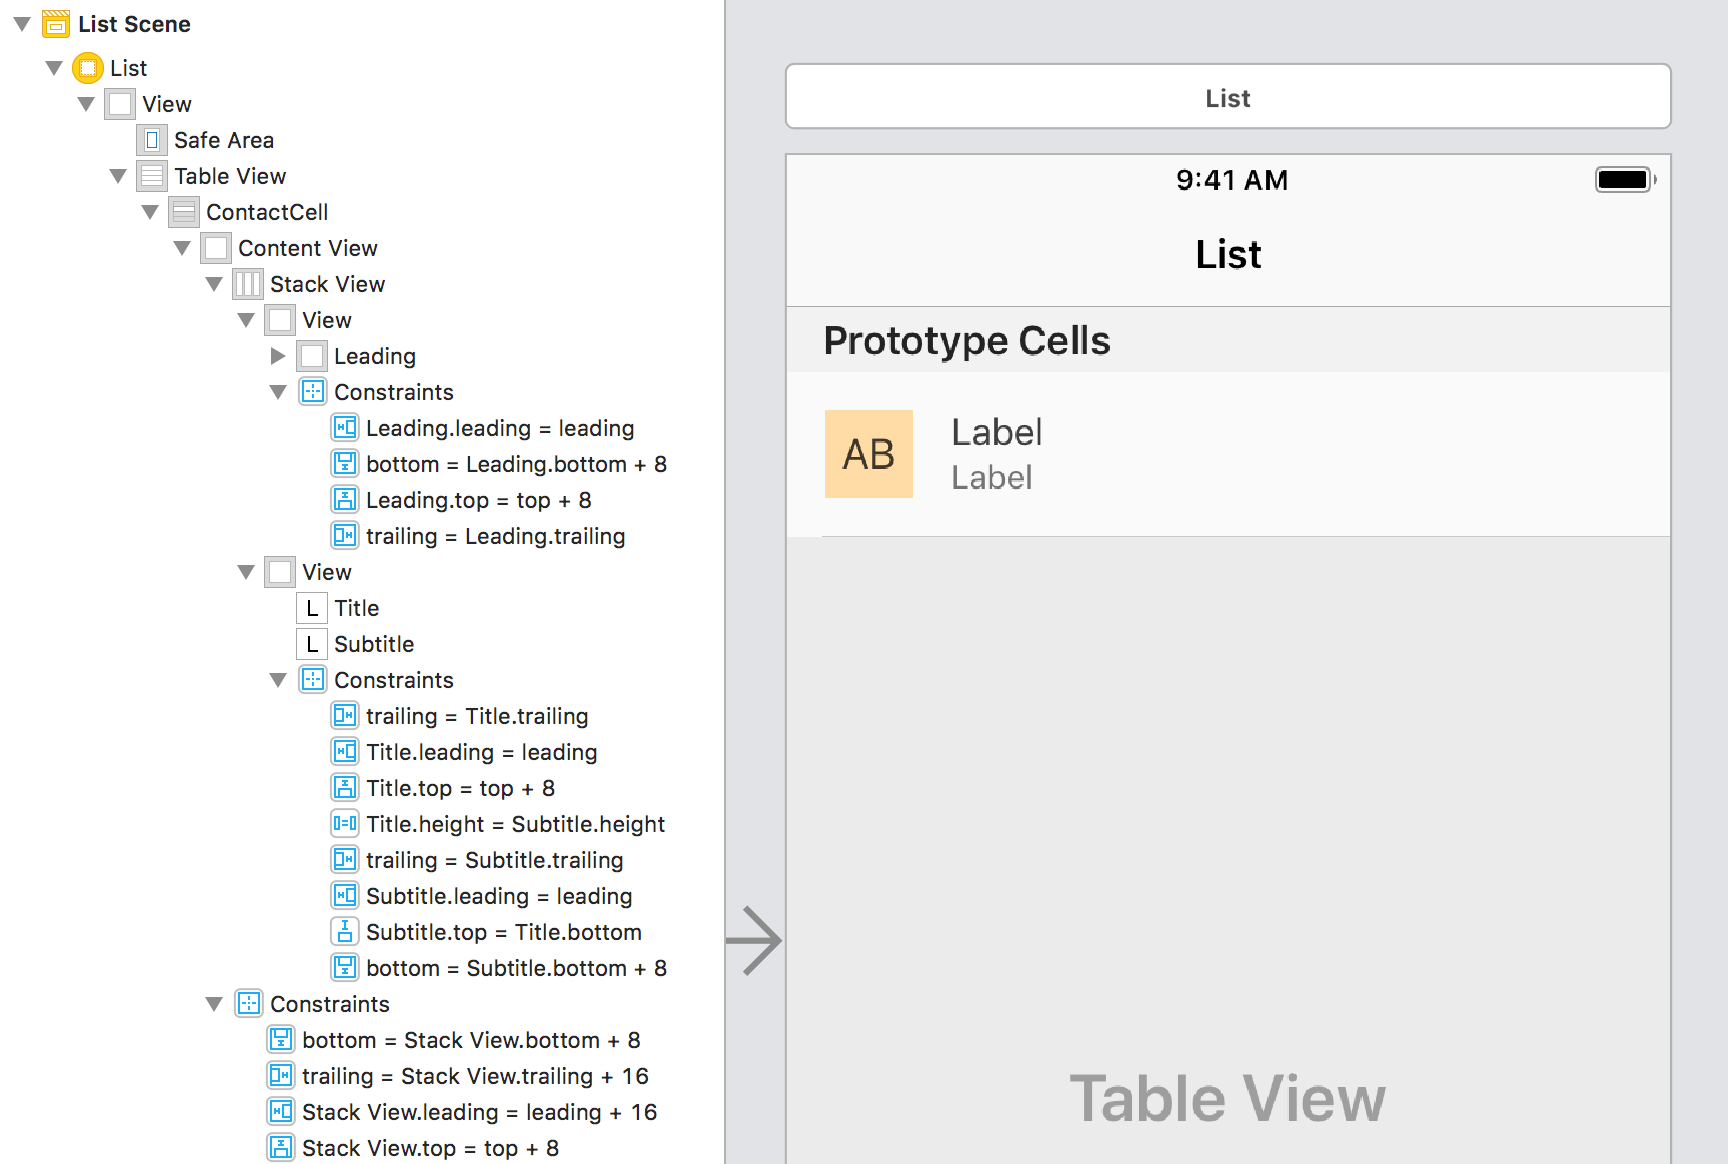Click the icon for bottom = Stack View.bottom + 8
Screen dimensions: 1728x1164
click(x=280, y=1040)
